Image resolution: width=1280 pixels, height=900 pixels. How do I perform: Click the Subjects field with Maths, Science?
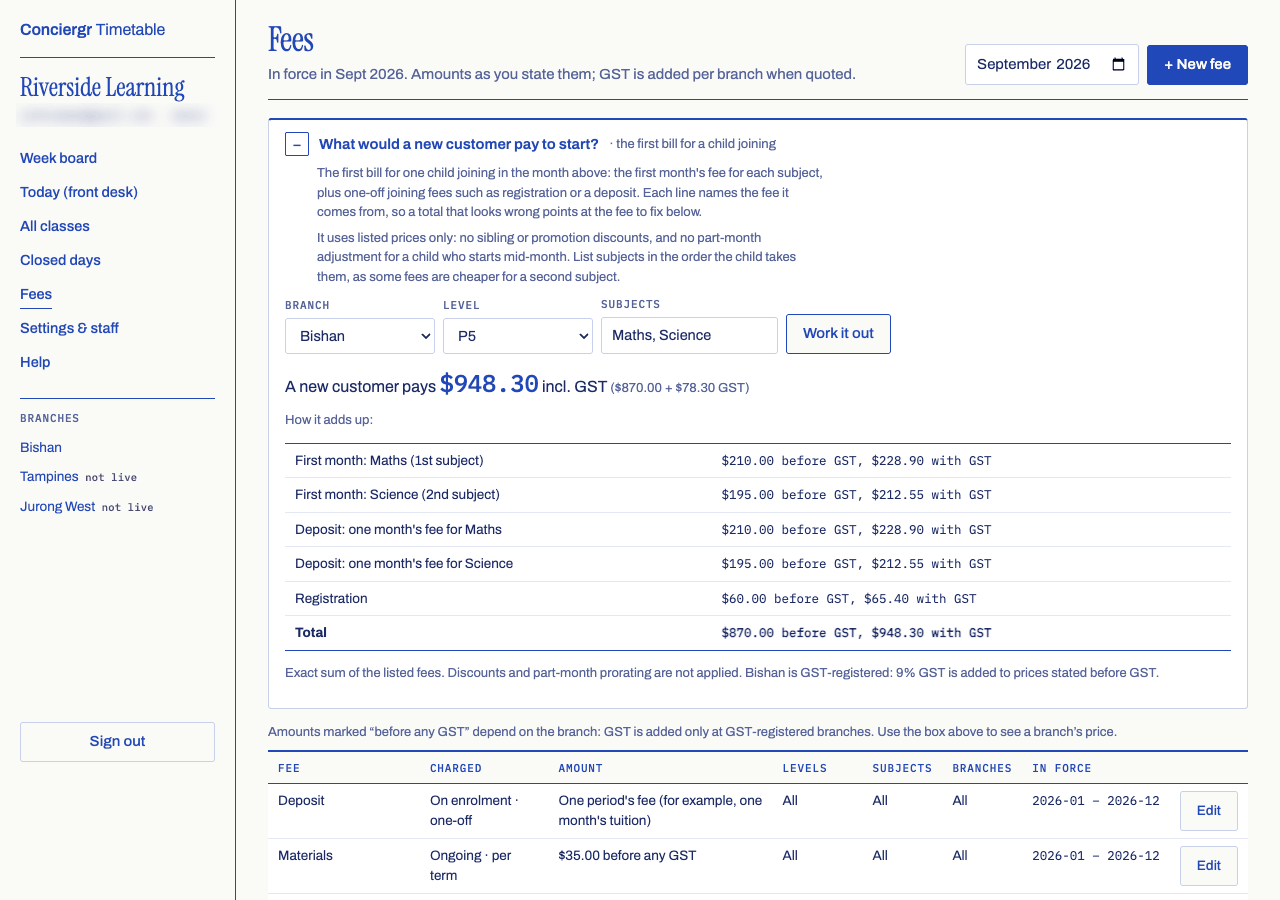click(x=689, y=335)
